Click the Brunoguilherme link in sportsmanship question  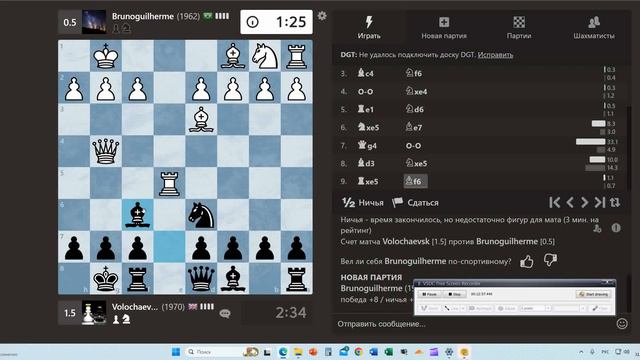(x=415, y=261)
